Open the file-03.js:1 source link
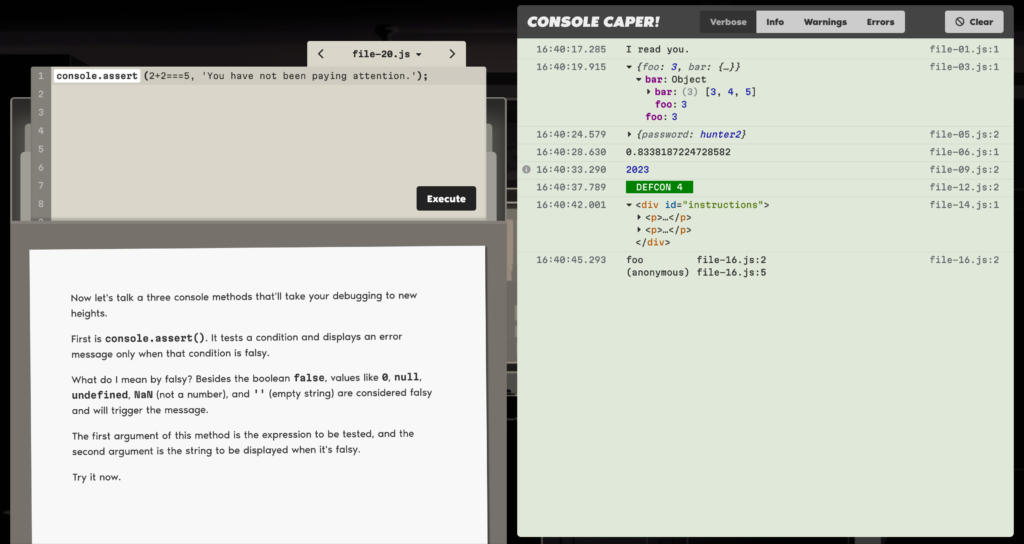The width and height of the screenshot is (1024, 544). pyautogui.click(x=964, y=67)
